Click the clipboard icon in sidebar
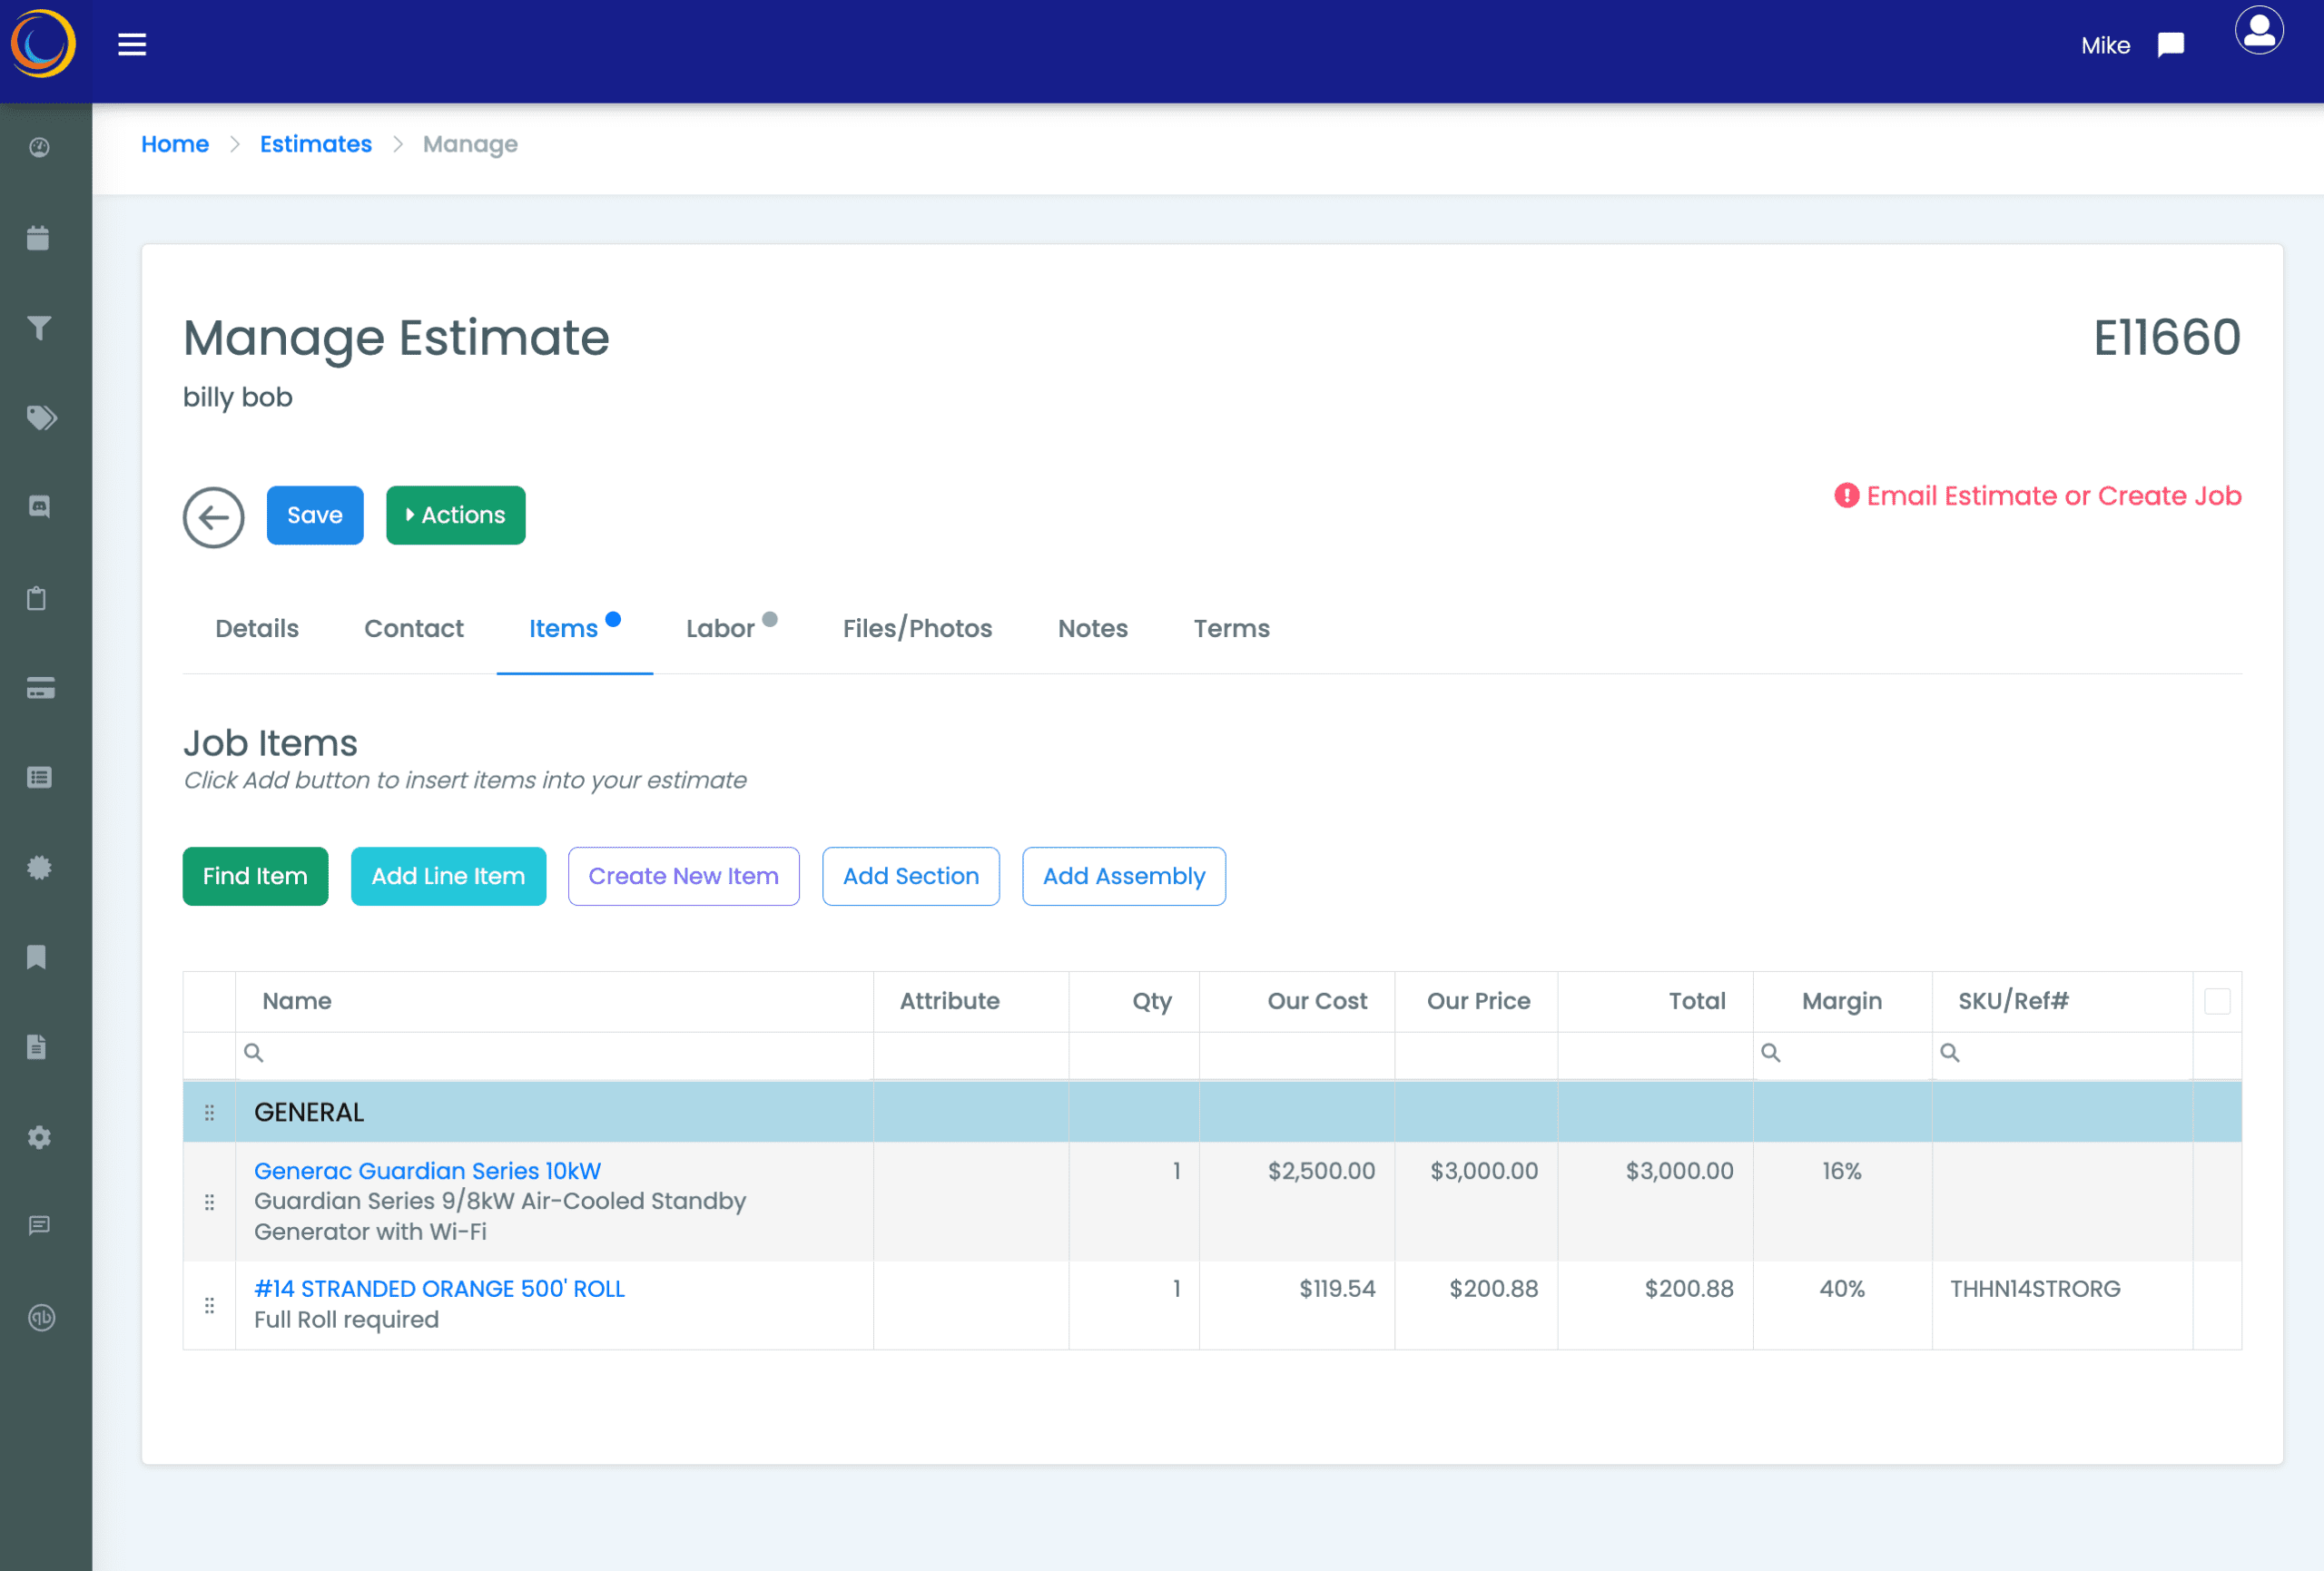 37,599
